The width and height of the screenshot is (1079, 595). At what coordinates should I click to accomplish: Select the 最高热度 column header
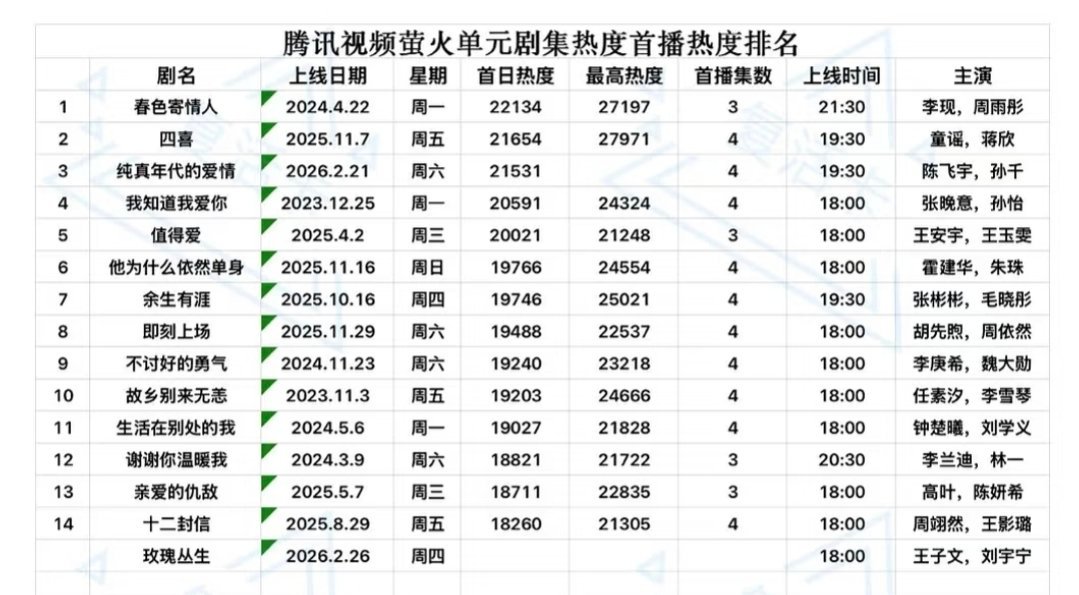624,75
